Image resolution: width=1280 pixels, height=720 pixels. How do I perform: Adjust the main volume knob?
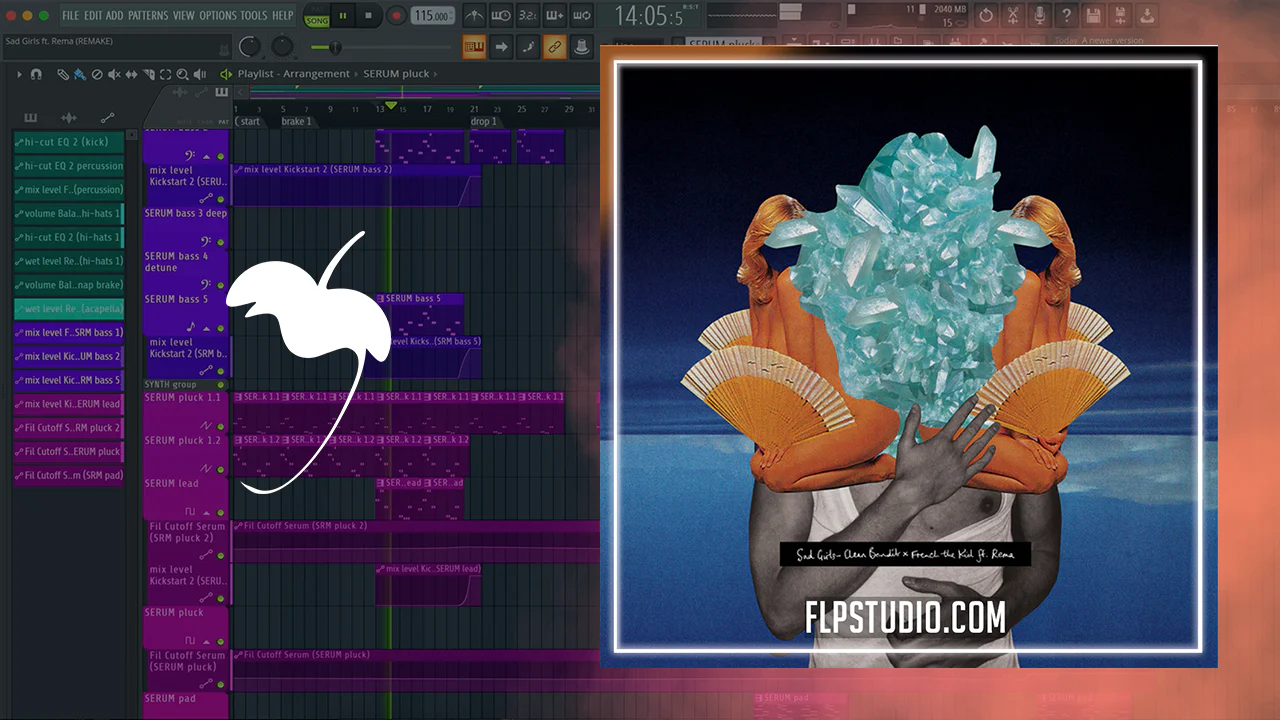pos(250,46)
